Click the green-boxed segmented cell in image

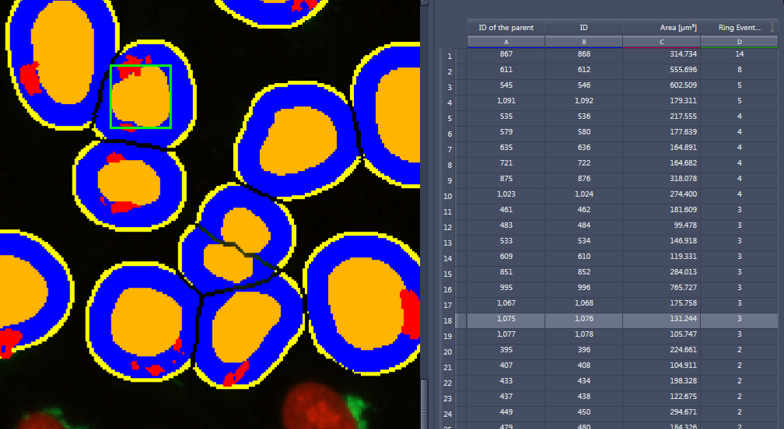click(140, 97)
